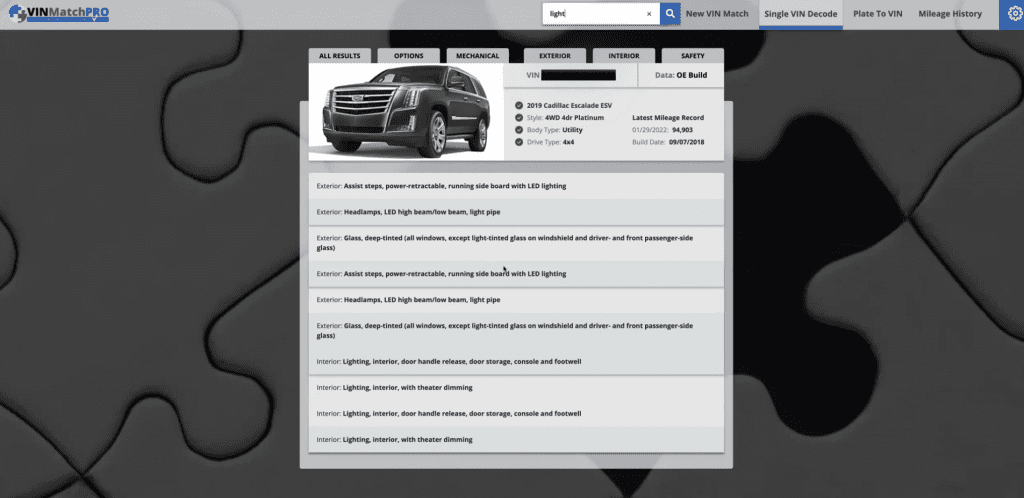Open the All Results tab
This screenshot has width=1024, height=498.
click(340, 56)
